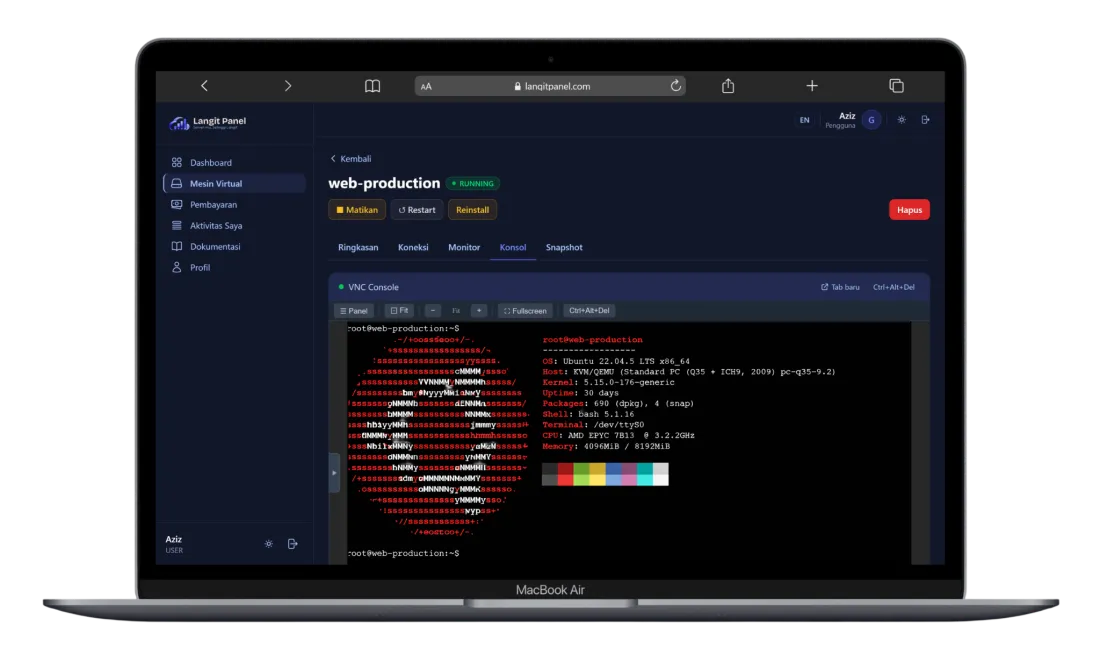Click the langitpanel.com address bar
This screenshot has width=1100, height=661.
point(550,86)
